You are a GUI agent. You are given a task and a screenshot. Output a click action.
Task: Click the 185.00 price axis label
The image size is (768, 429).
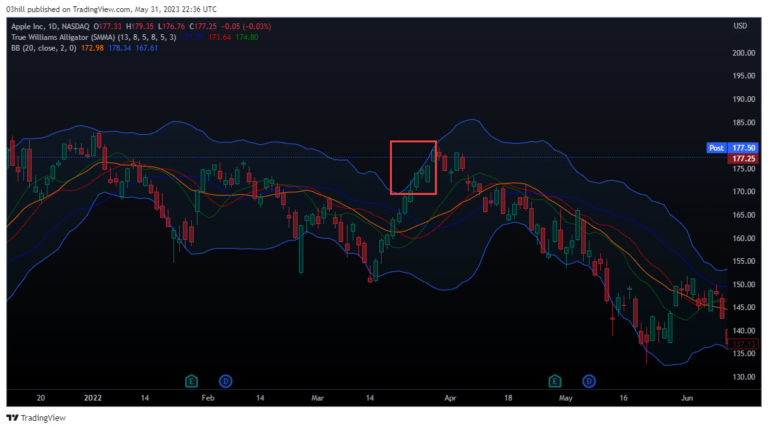coord(744,122)
